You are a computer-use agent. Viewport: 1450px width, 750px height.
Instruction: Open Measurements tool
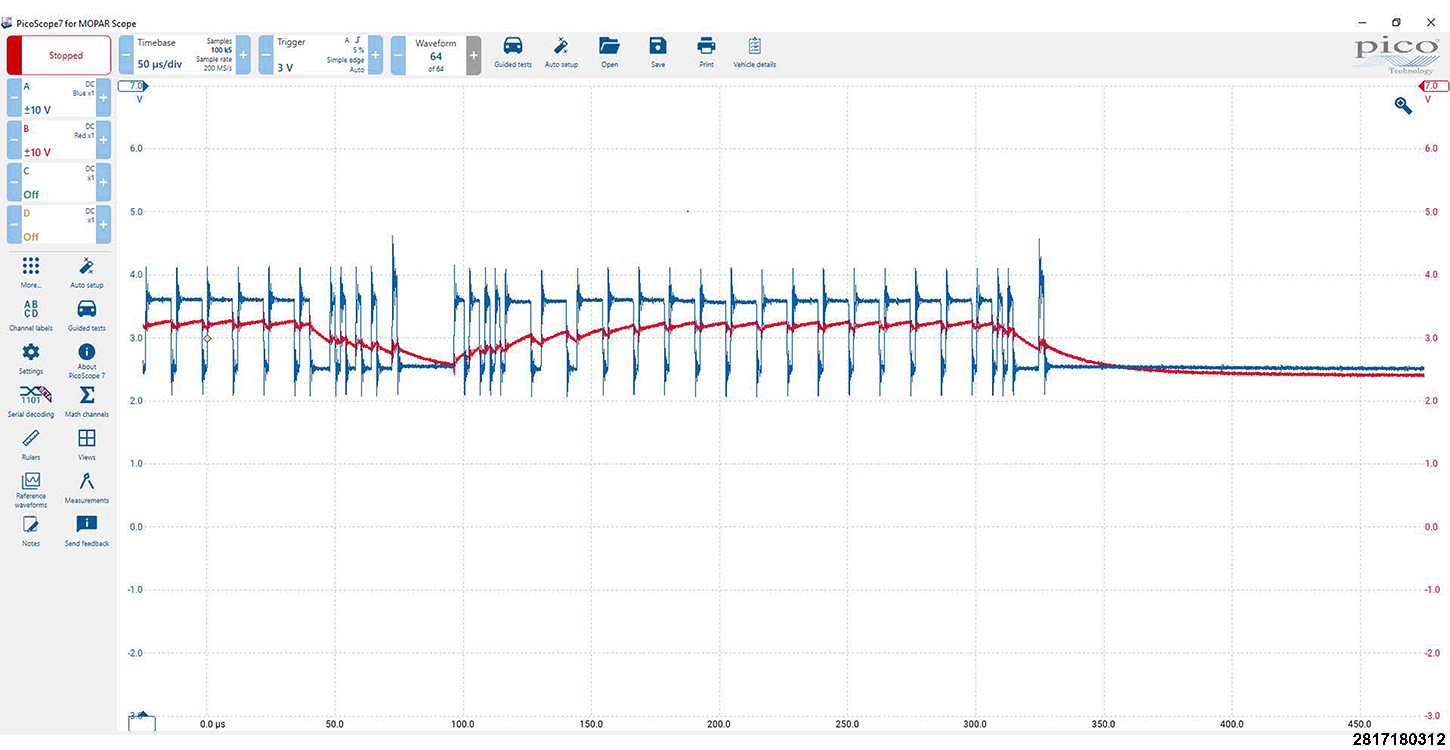(87, 486)
